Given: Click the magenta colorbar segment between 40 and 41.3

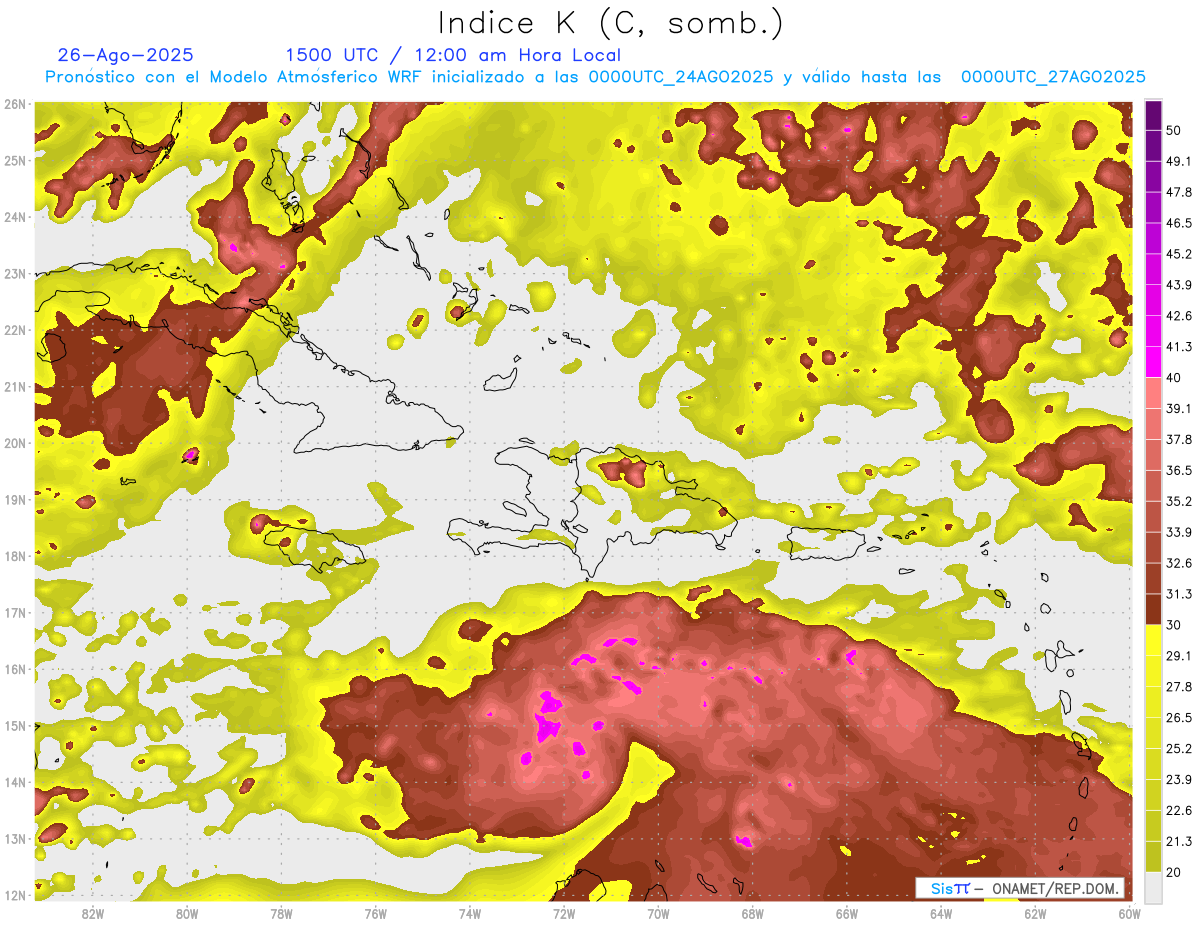Looking at the screenshot, I should [1153, 362].
